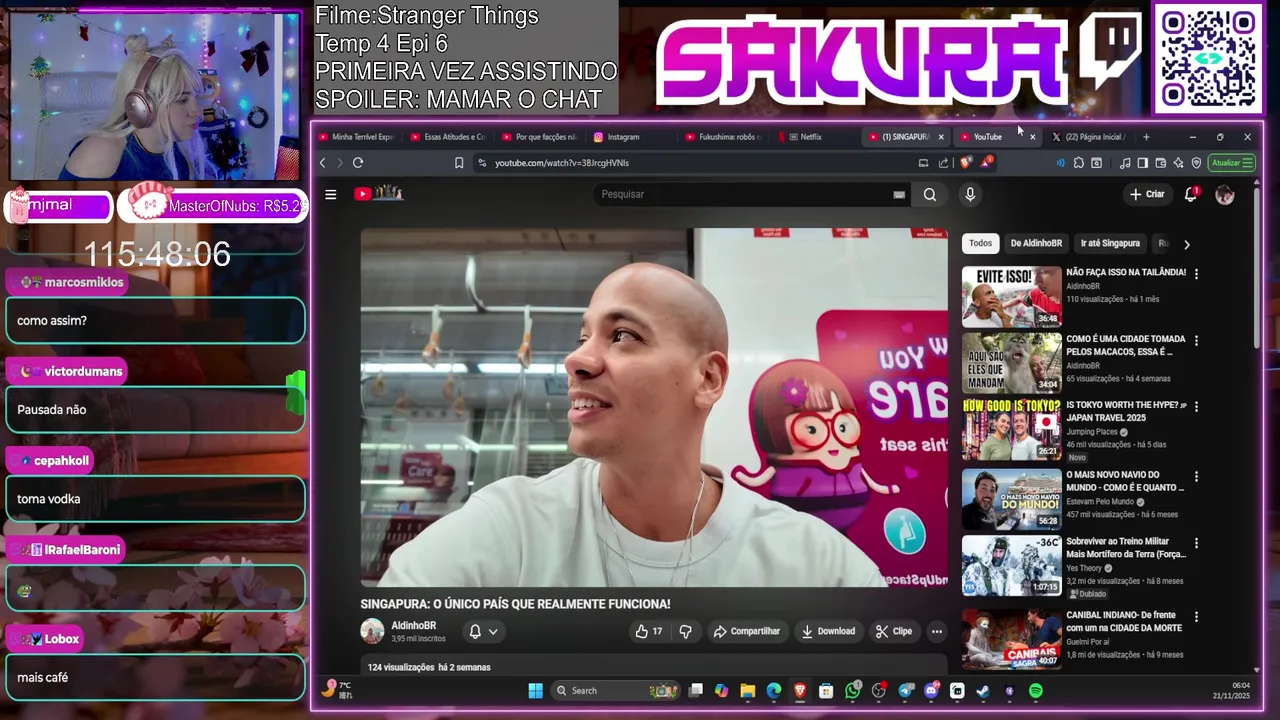The height and width of the screenshot is (720, 1280).
Task: Switch to the Fukushima: robôs tab
Action: tap(723, 137)
